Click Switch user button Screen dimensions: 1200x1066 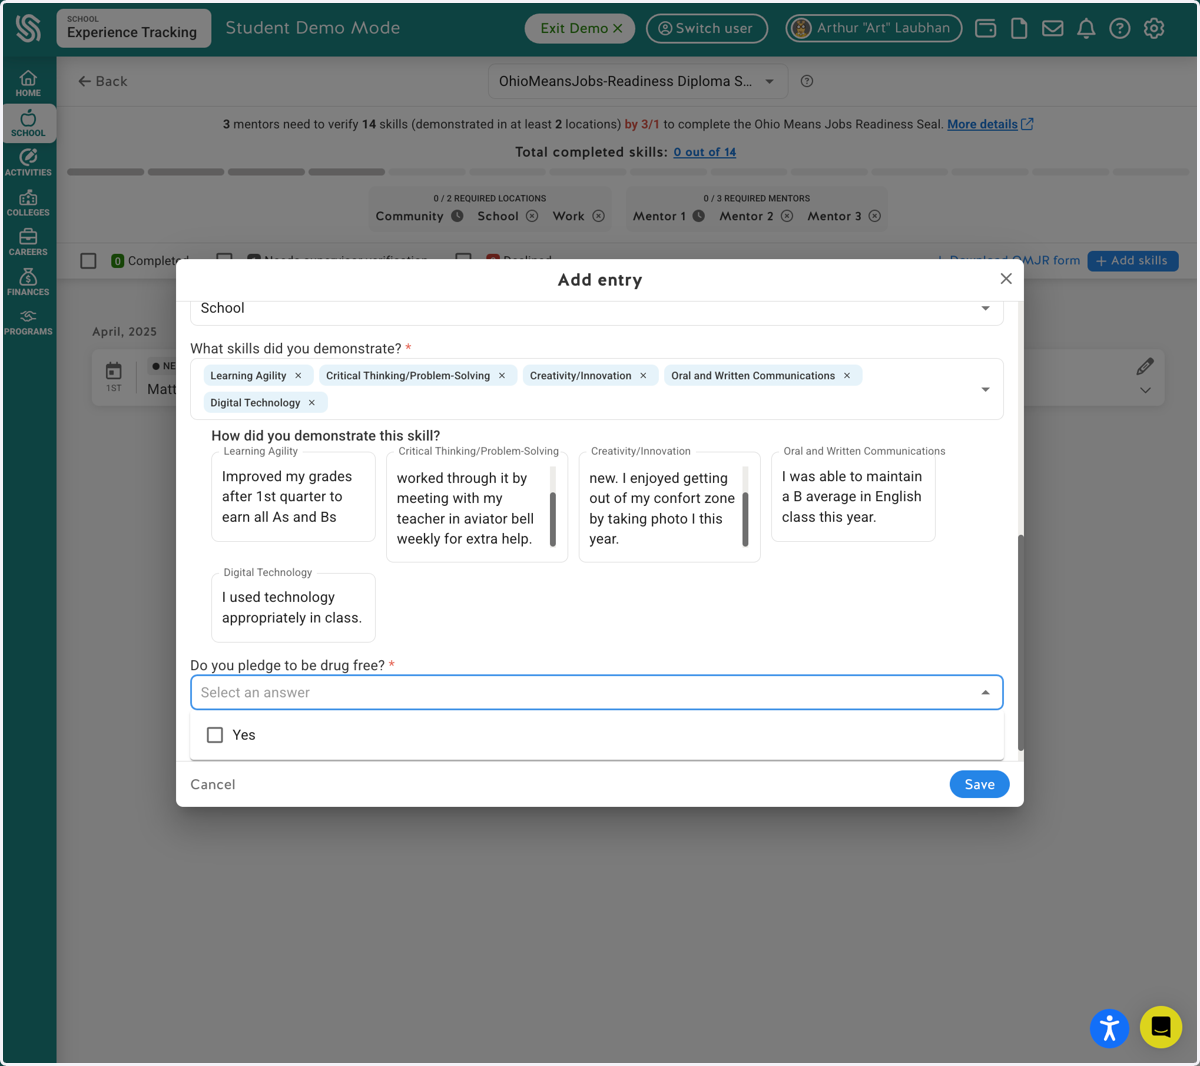(707, 28)
